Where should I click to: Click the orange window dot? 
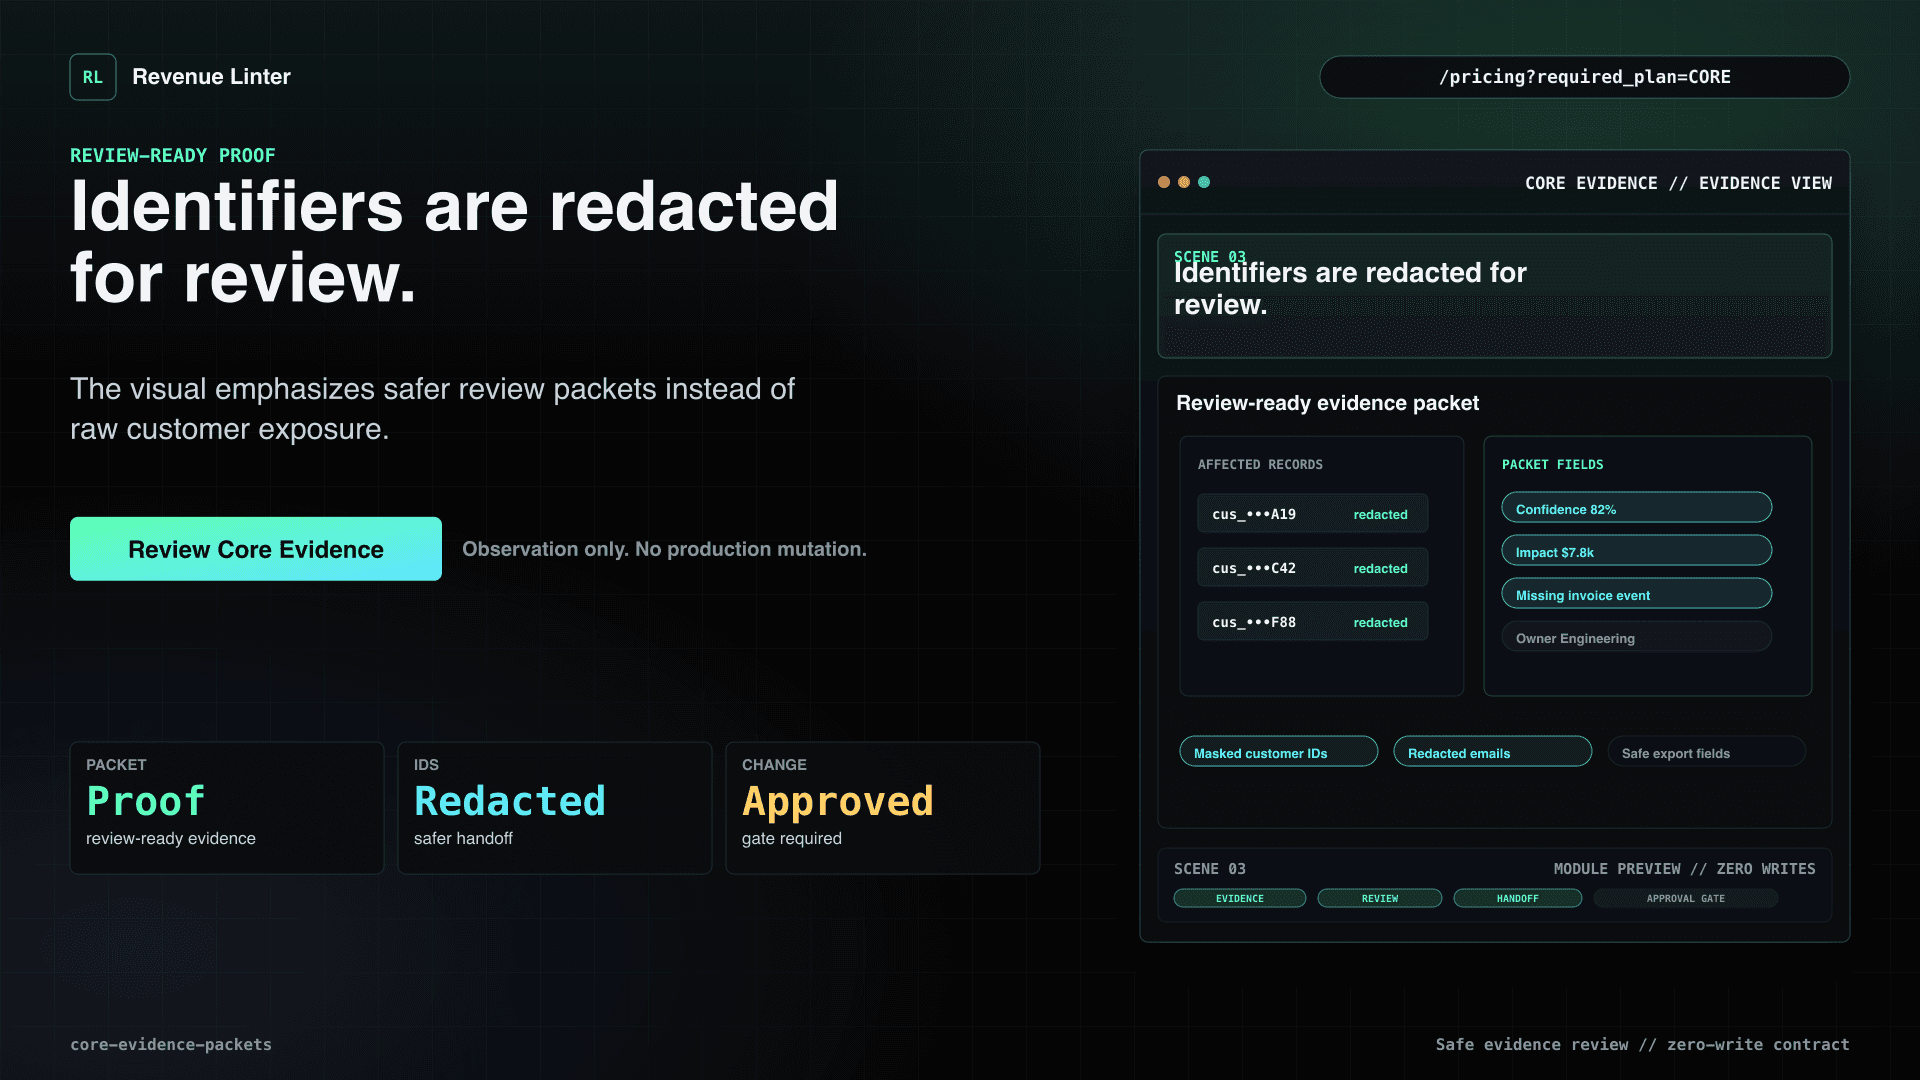[1164, 182]
